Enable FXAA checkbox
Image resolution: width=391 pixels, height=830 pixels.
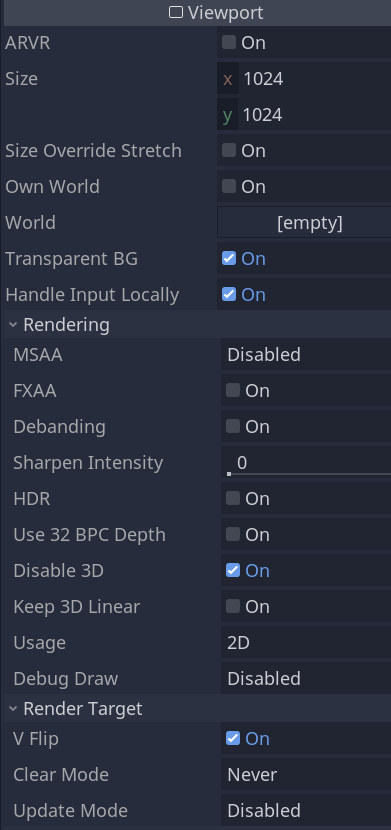[x=233, y=391]
